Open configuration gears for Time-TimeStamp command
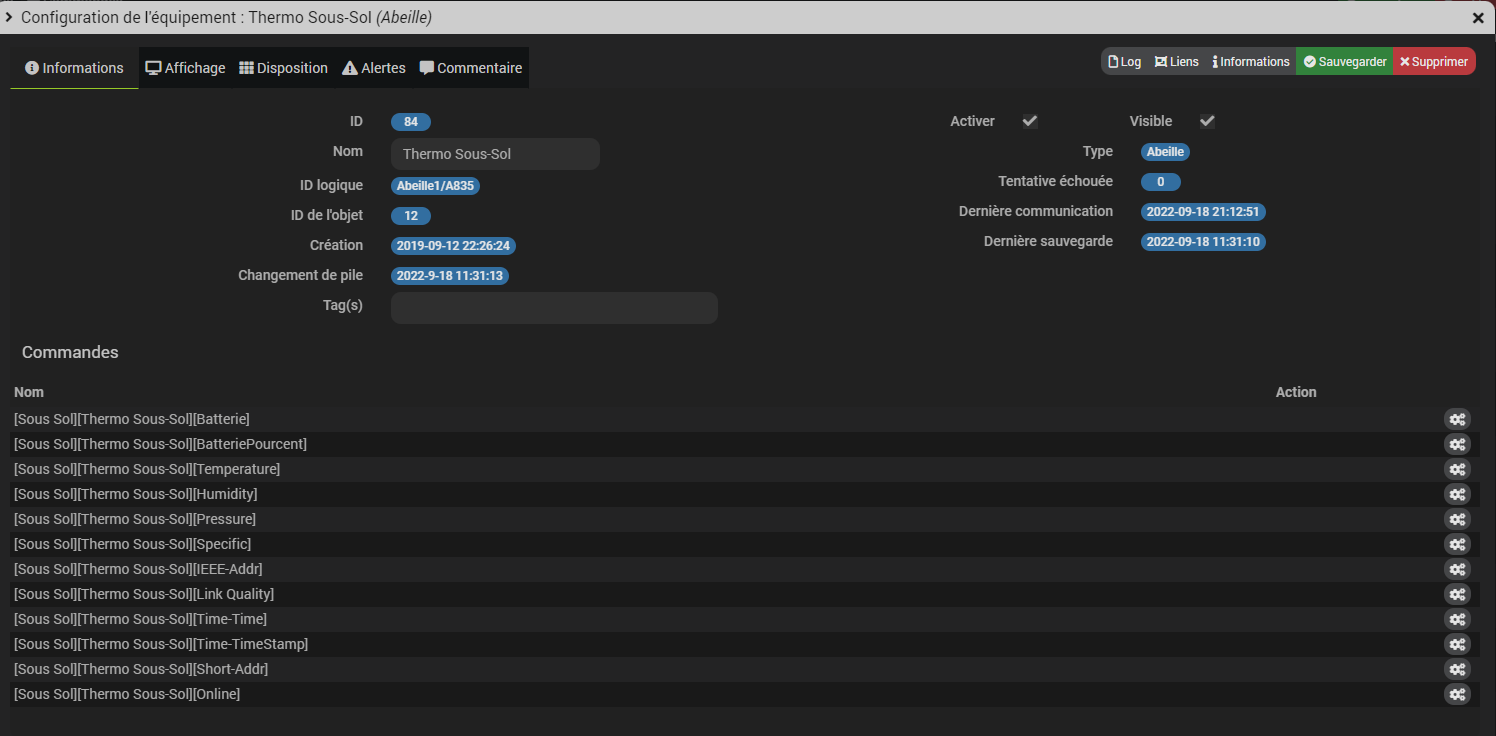Viewport: 1496px width, 736px height. [x=1457, y=644]
